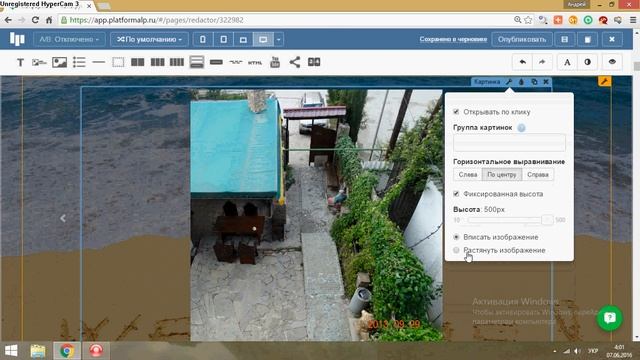Toggle 'Открывать по клику' checkbox
Screen dimensions: 640x360
pos(456,111)
